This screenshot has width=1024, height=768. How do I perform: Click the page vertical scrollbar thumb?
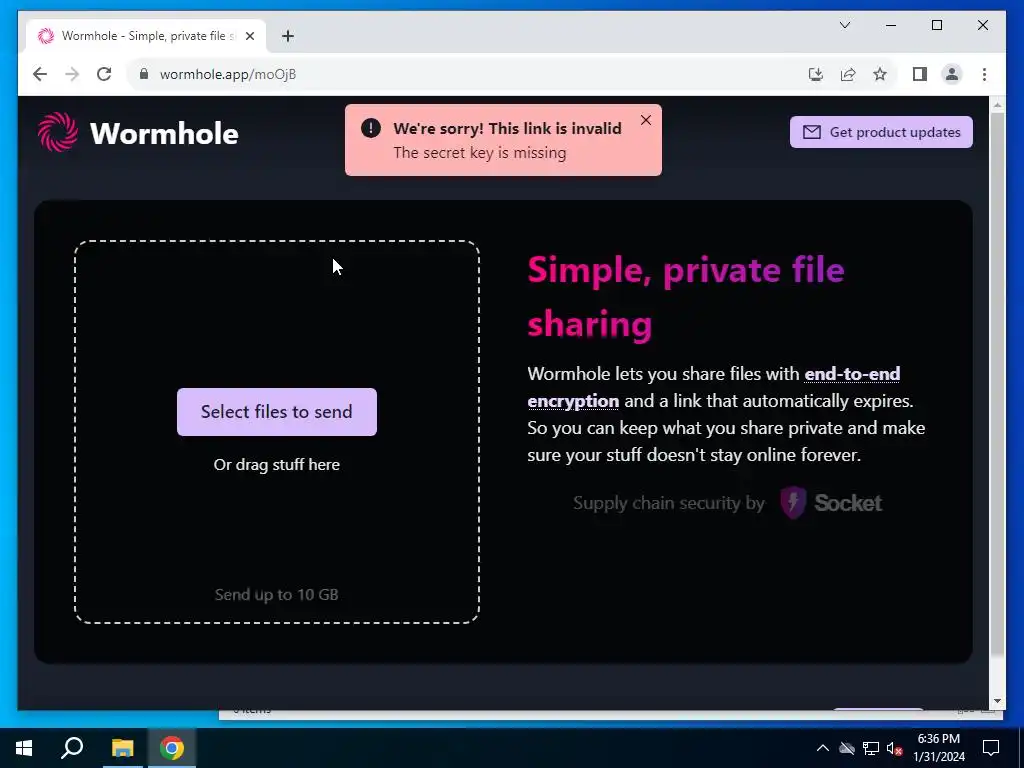(x=997, y=383)
